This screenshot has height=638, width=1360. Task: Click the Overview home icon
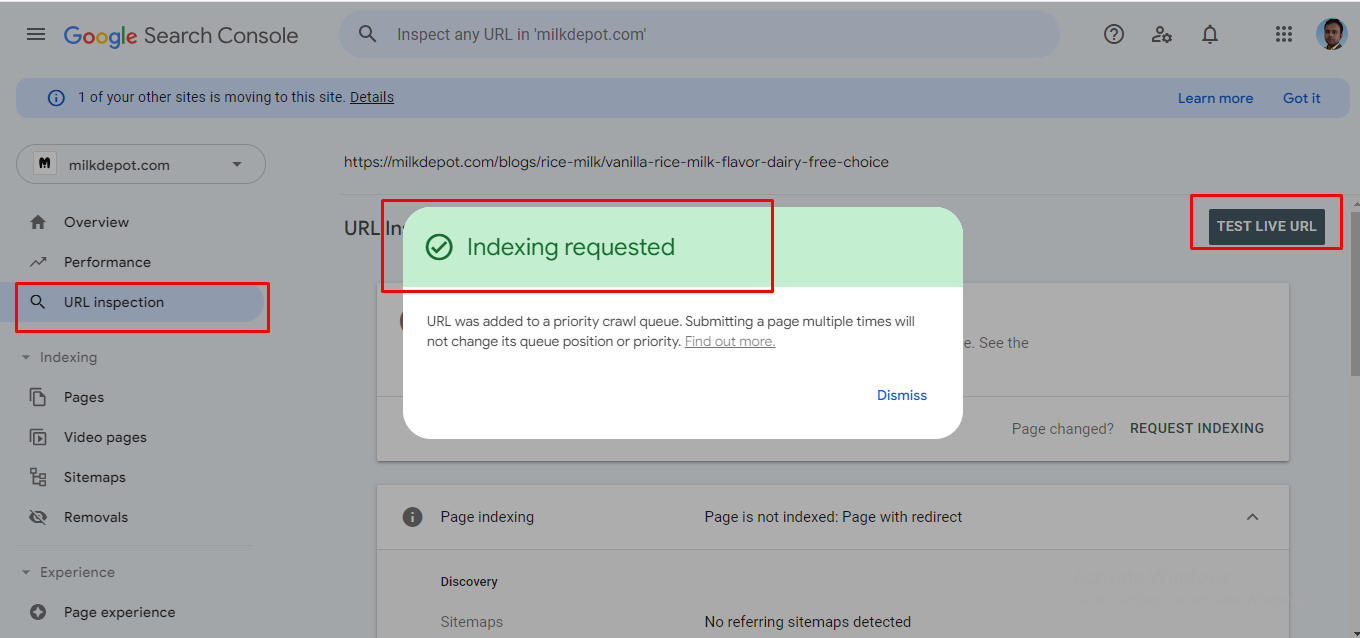pyautogui.click(x=38, y=222)
